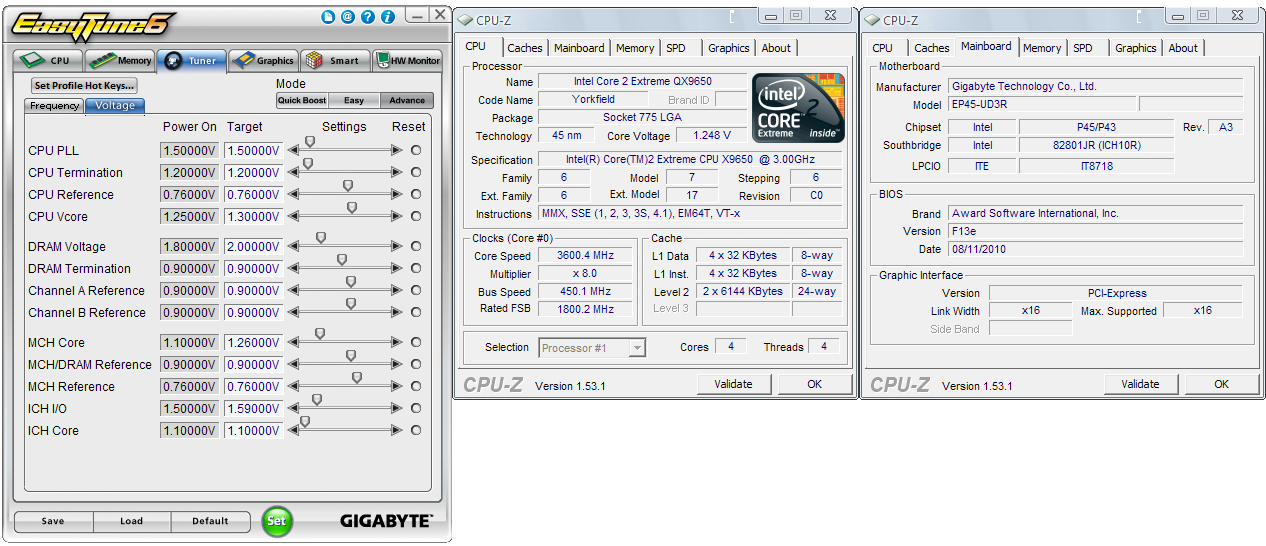Click the Intel Core 2 Extreme logo
The width and height of the screenshot is (1266, 546).
coord(799,107)
